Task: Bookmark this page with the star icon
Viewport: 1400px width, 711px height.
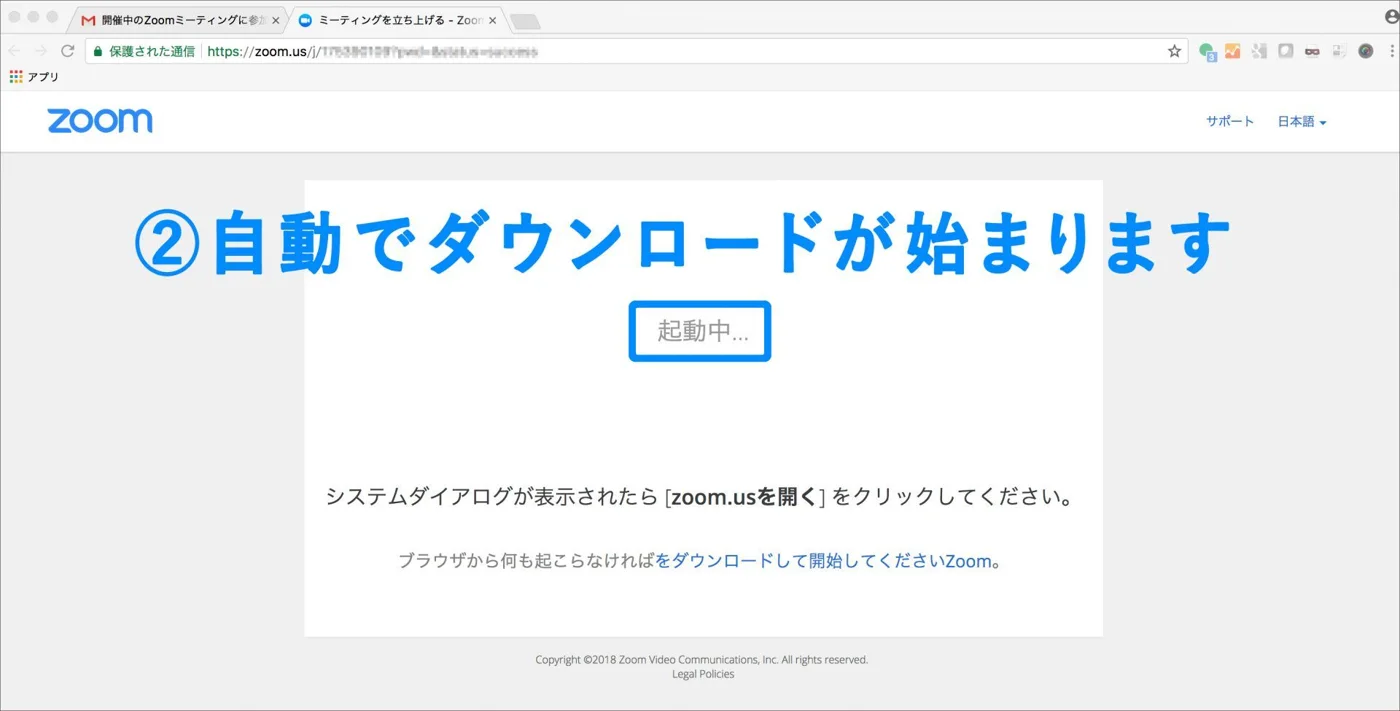Action: pos(1174,51)
